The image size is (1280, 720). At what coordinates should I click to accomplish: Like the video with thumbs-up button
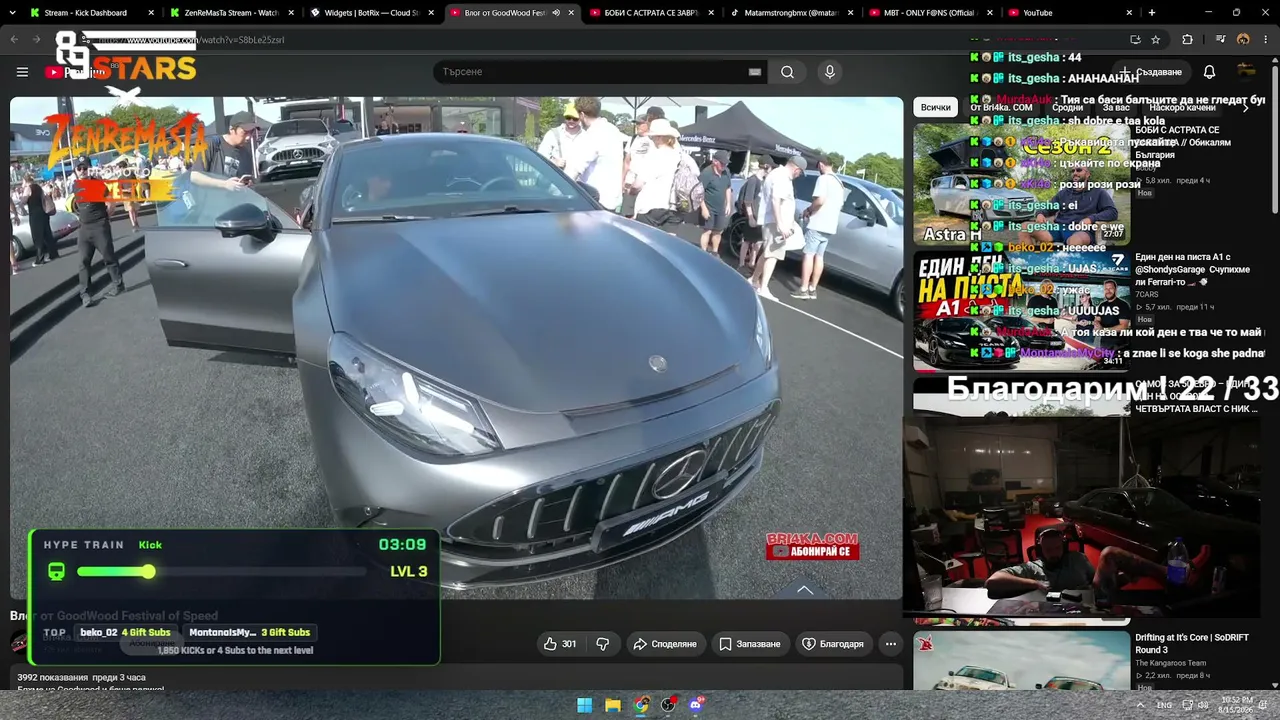(x=559, y=644)
